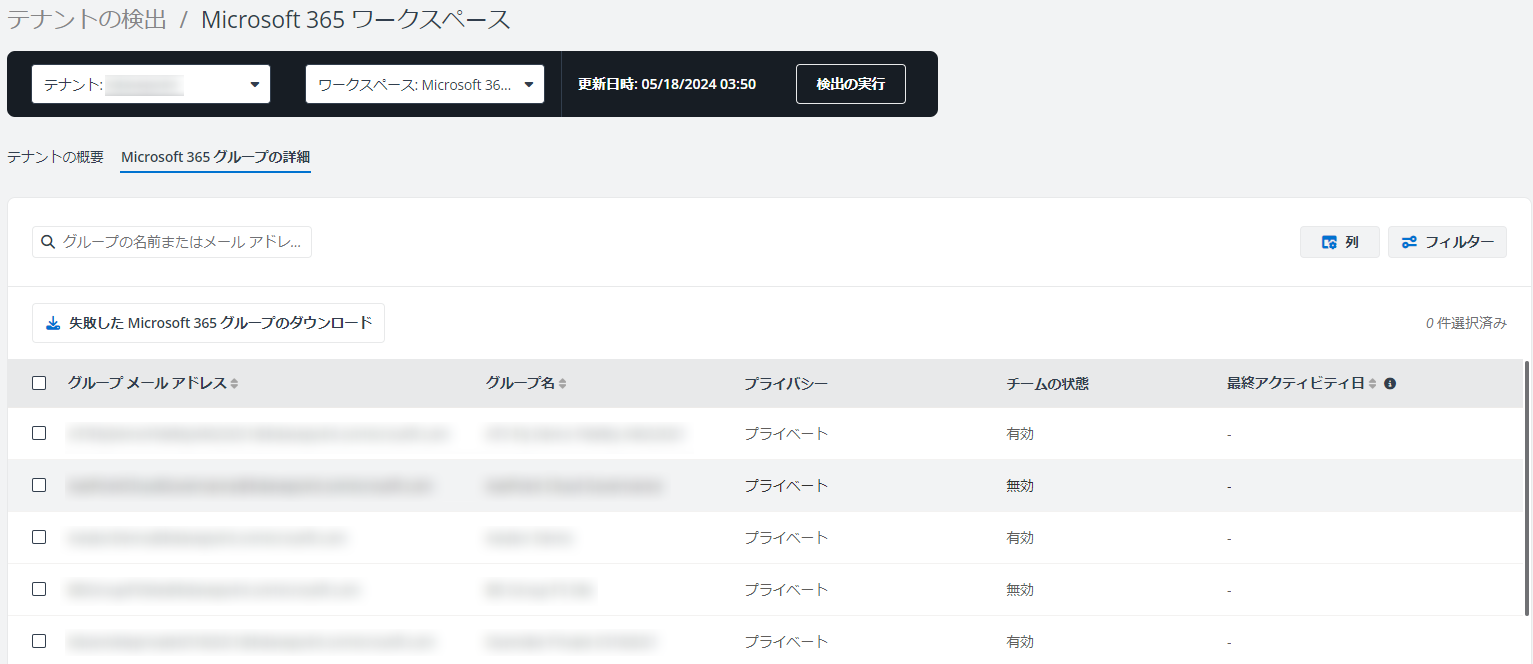
Task: Click the テナントの検出 breadcrumb link
Action: pyautogui.click(x=87, y=20)
